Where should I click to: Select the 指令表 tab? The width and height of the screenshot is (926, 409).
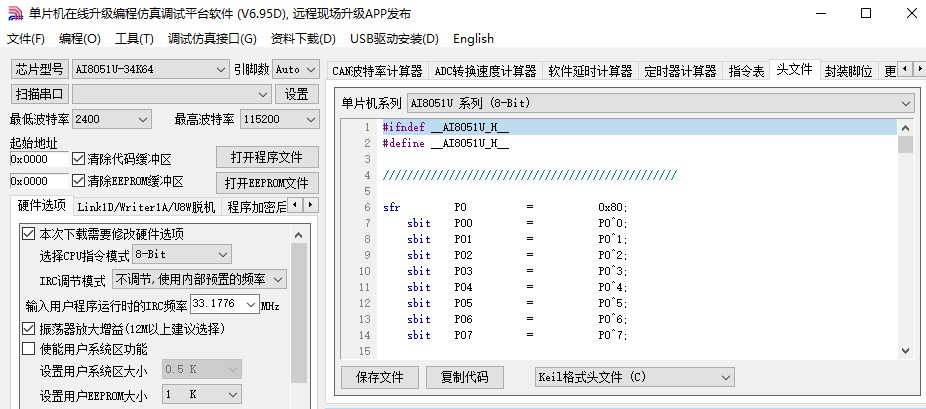pyautogui.click(x=746, y=71)
